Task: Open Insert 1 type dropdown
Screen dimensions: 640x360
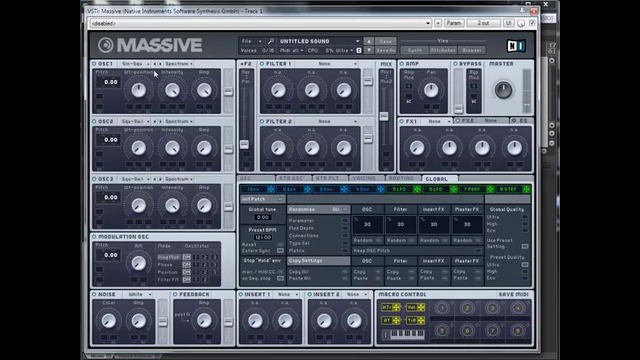Action: click(x=287, y=294)
